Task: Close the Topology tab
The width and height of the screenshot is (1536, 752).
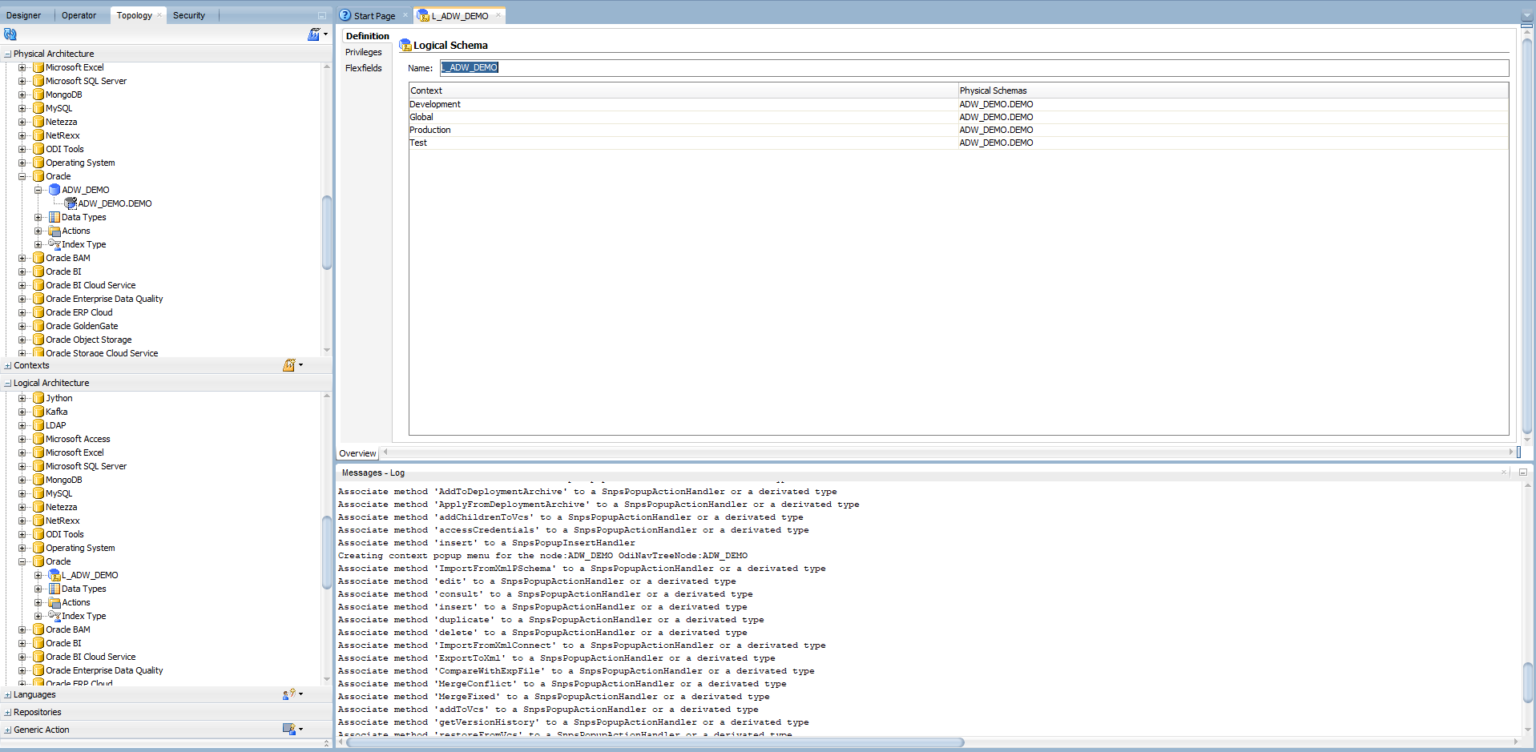Action: click(x=159, y=15)
